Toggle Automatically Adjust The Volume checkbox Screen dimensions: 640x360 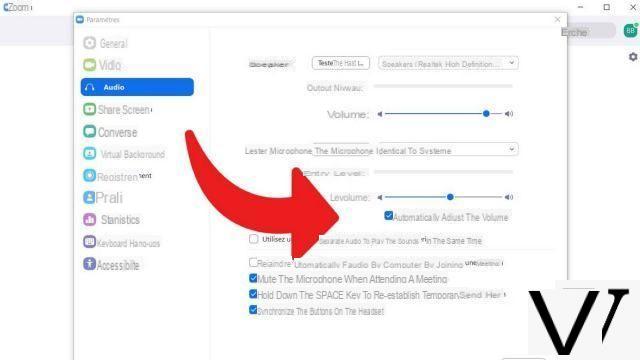click(389, 216)
